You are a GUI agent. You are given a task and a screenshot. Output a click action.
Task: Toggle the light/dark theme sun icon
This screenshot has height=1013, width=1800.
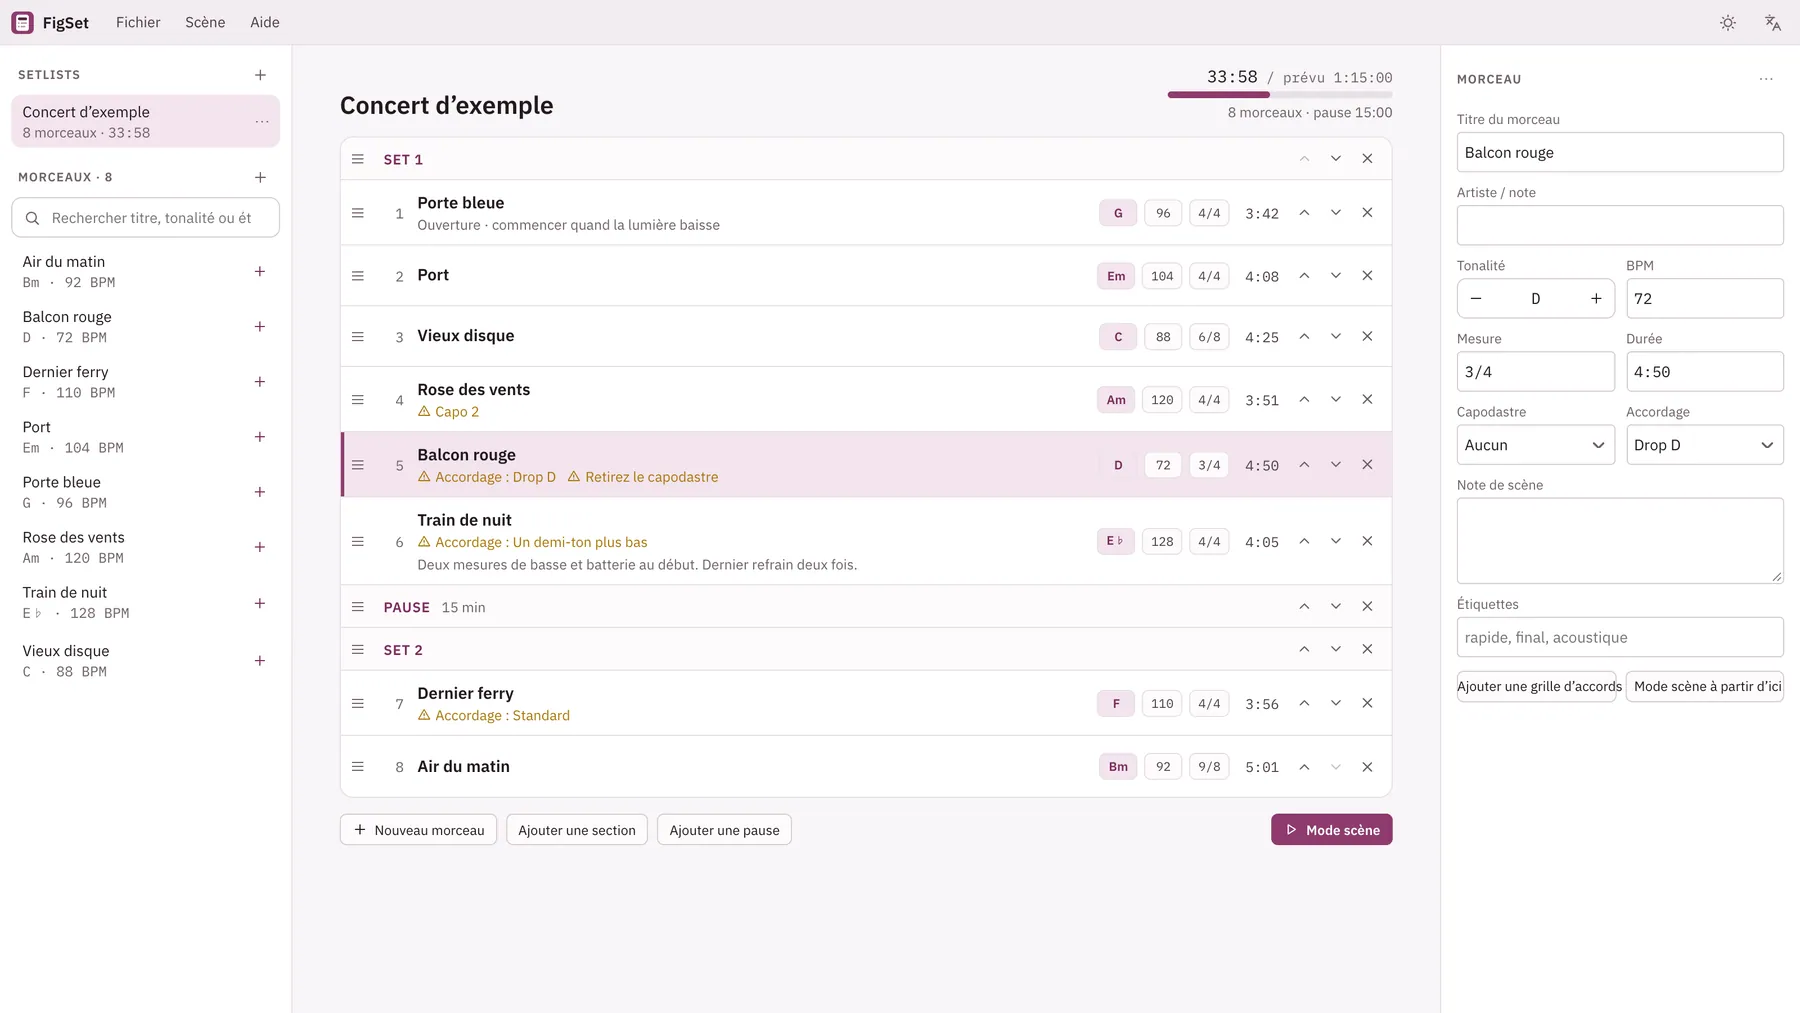pyautogui.click(x=1728, y=23)
